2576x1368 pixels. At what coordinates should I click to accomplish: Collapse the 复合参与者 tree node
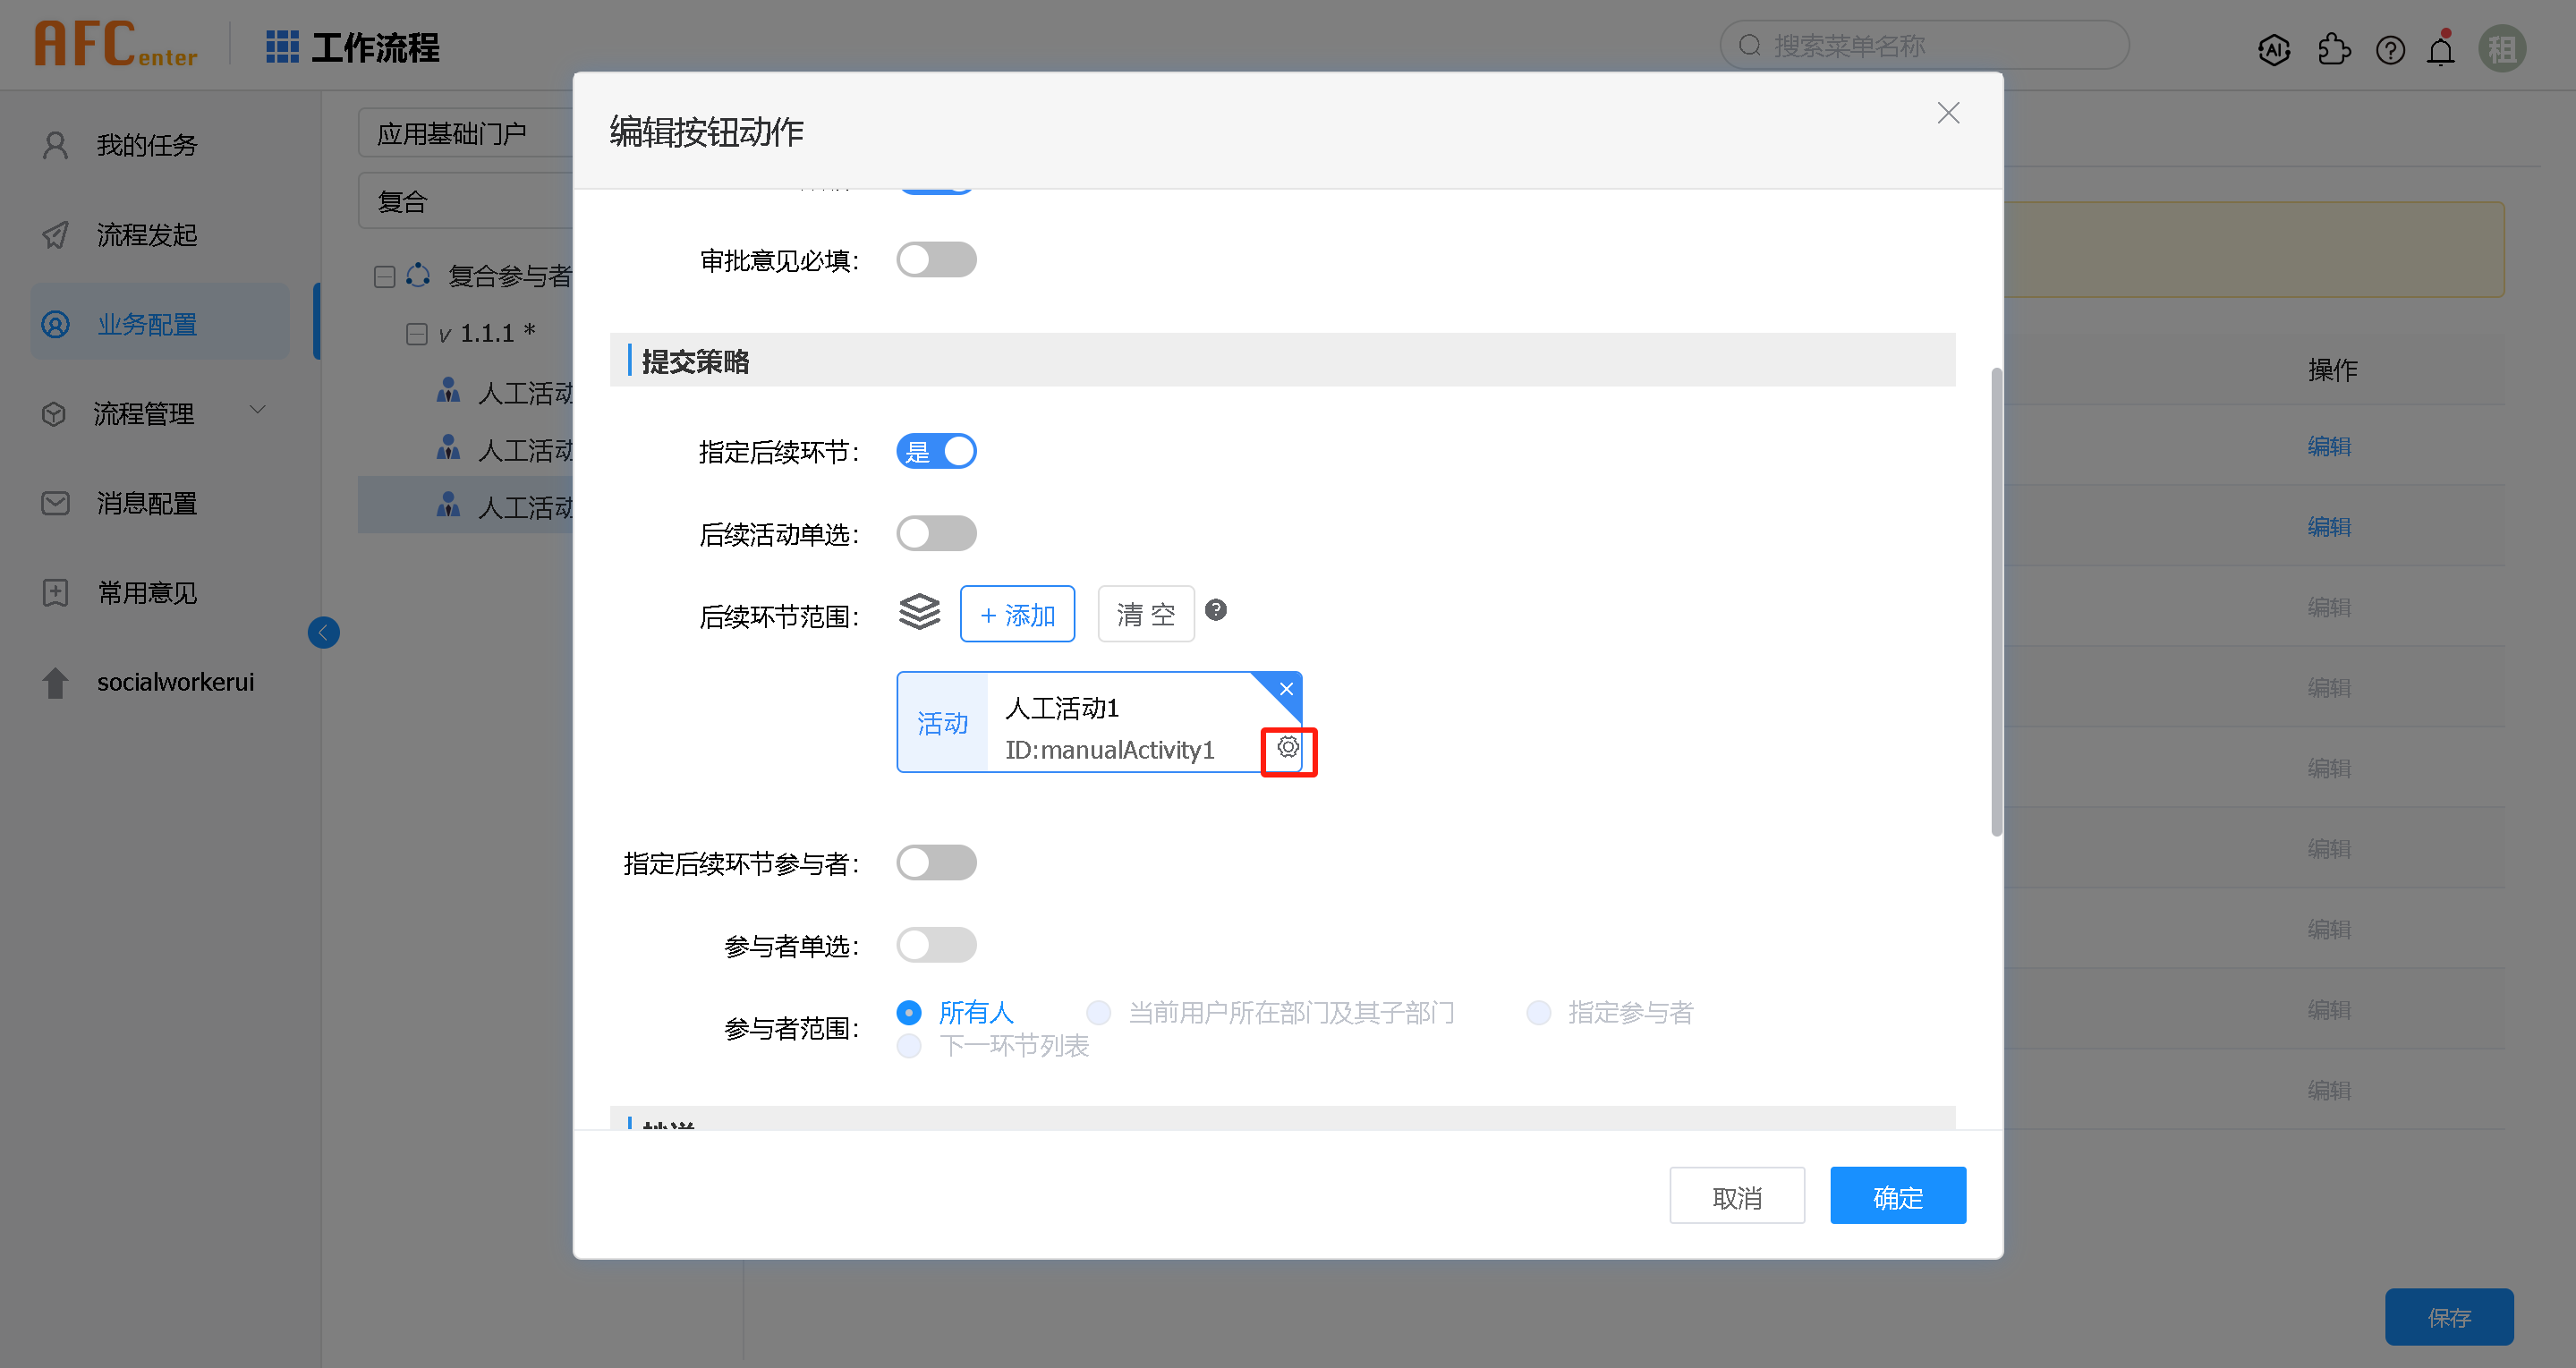coord(384,277)
